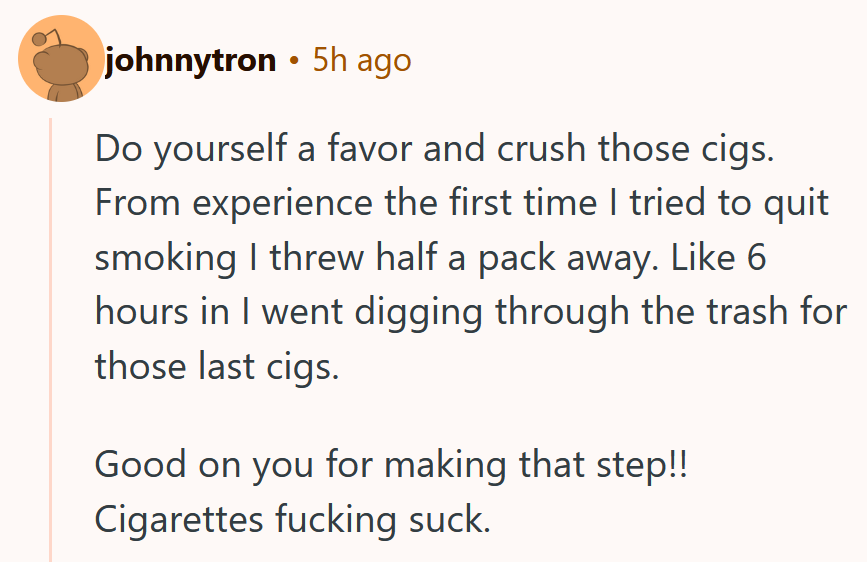The width and height of the screenshot is (867, 562).
Task: Click the word "quit" in the comment
Action: click(801, 205)
